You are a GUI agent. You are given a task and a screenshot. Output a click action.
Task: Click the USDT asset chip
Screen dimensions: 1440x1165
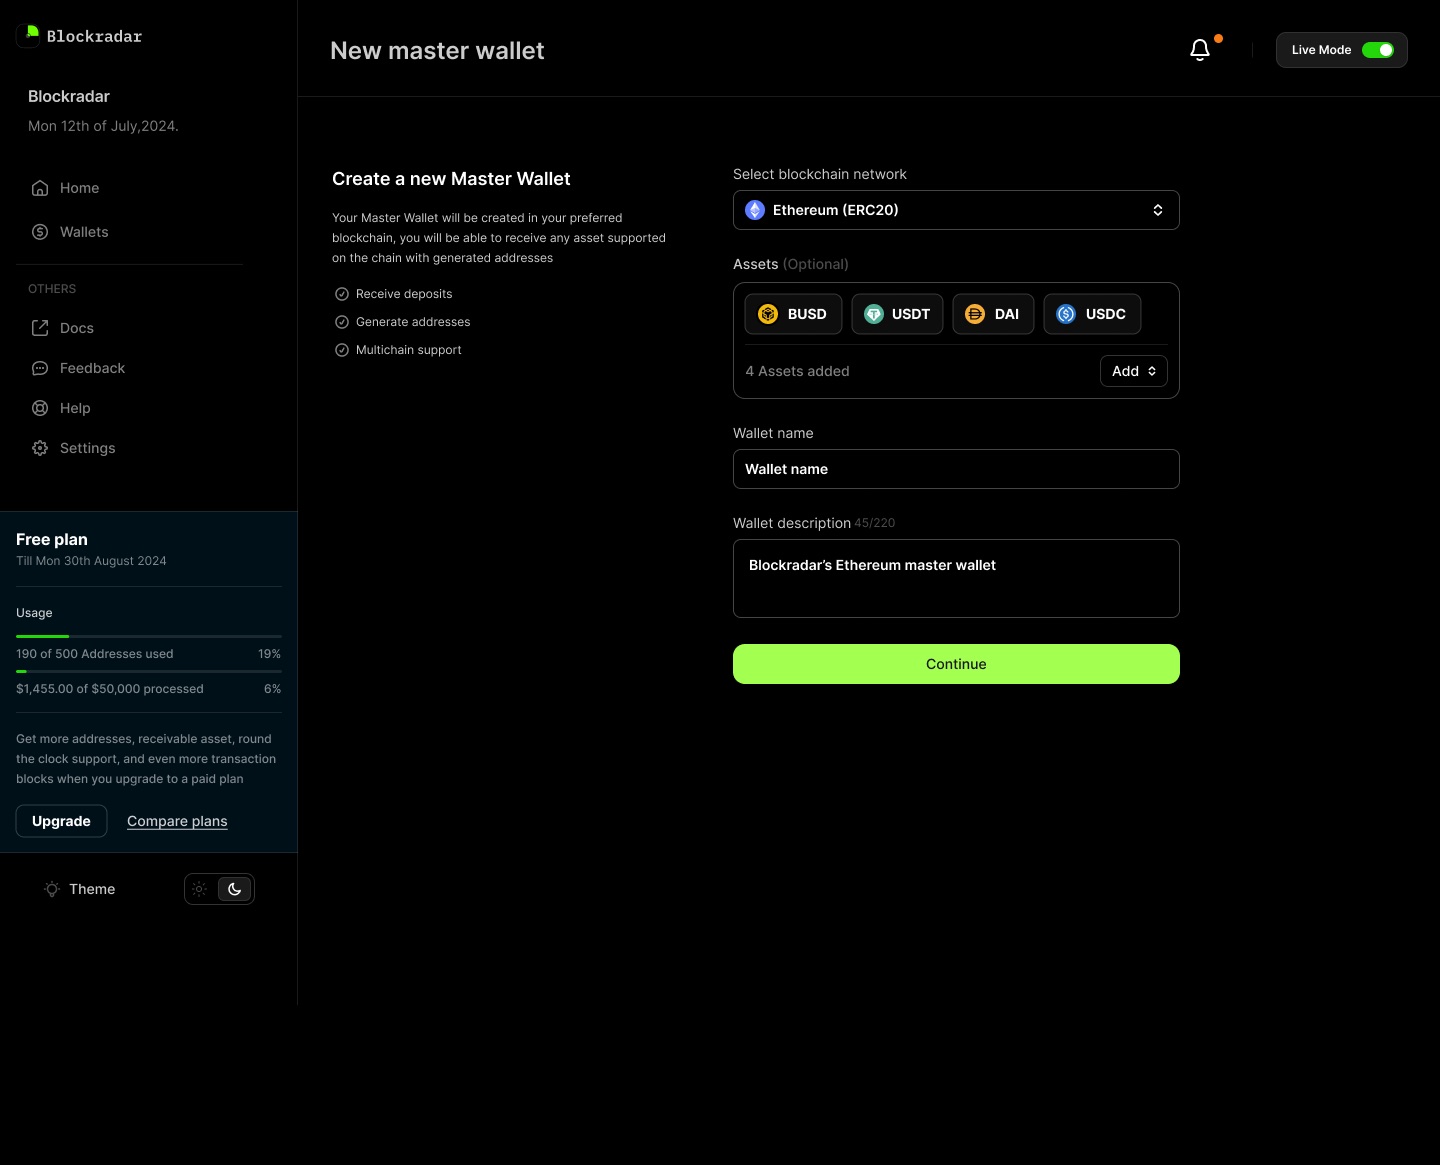pyautogui.click(x=897, y=314)
